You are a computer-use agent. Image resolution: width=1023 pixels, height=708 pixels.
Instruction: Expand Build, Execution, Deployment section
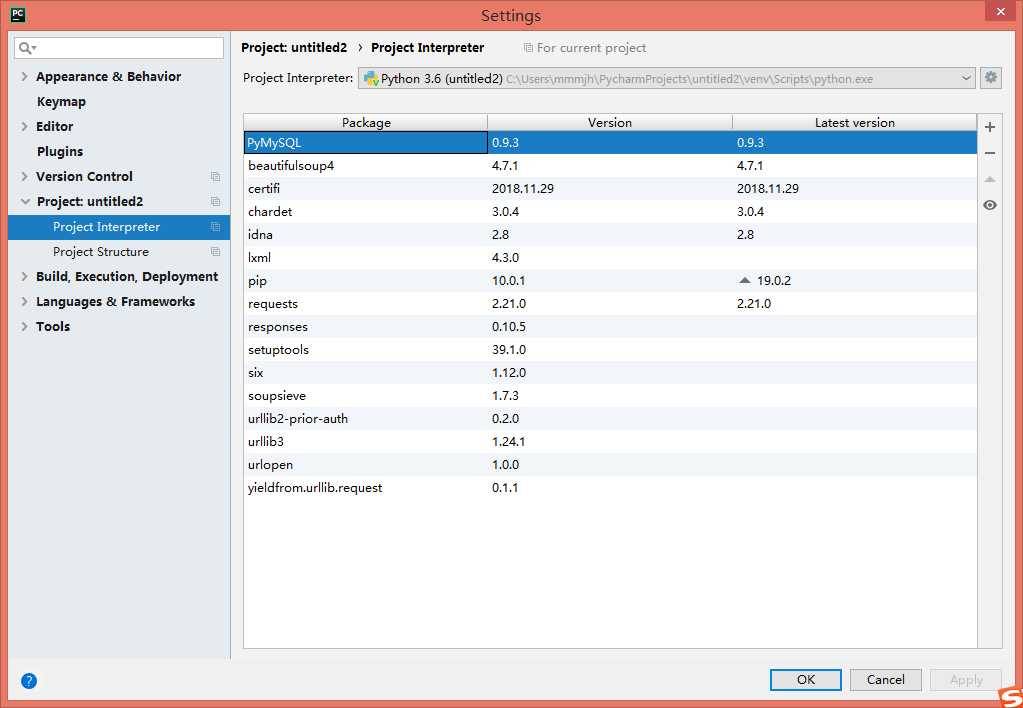click(x=24, y=277)
